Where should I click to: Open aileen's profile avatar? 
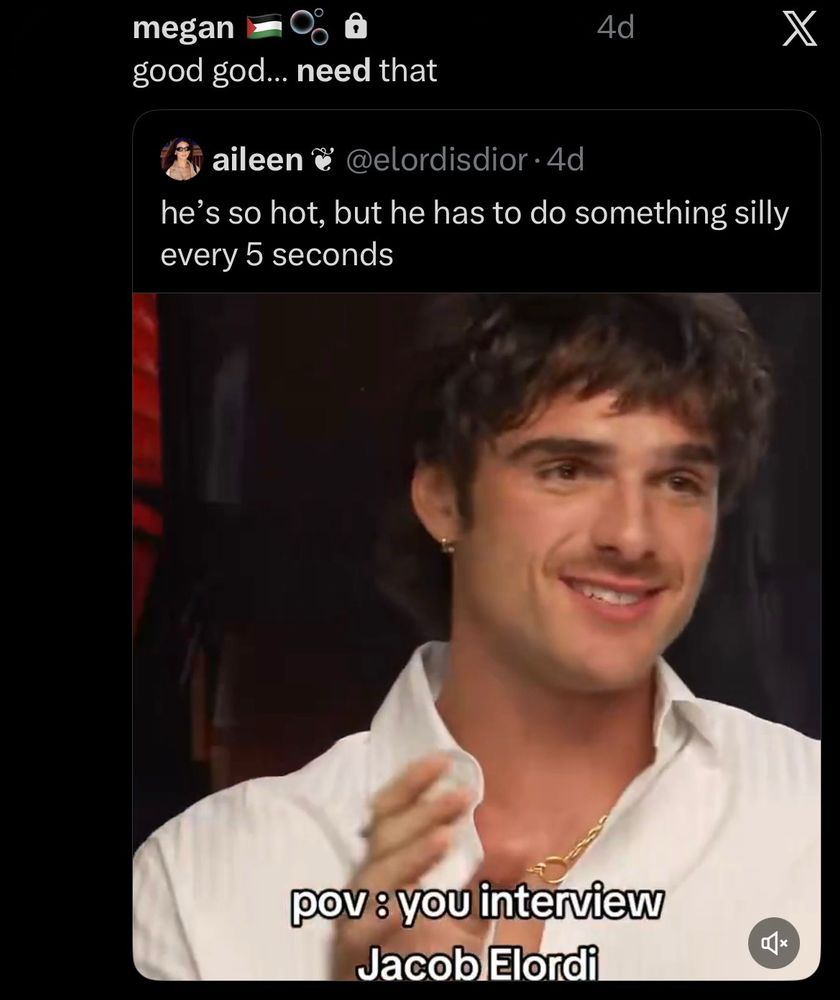pos(182,159)
